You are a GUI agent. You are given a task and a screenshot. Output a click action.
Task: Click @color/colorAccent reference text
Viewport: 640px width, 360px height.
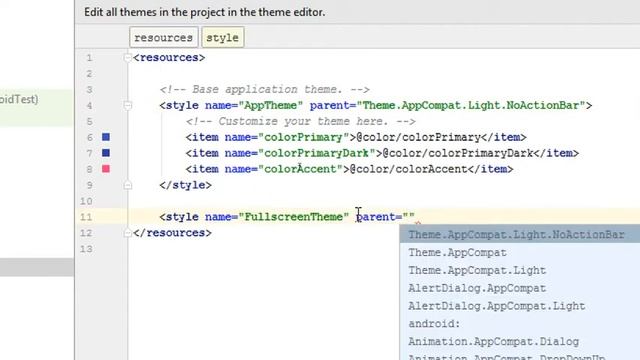409,169
